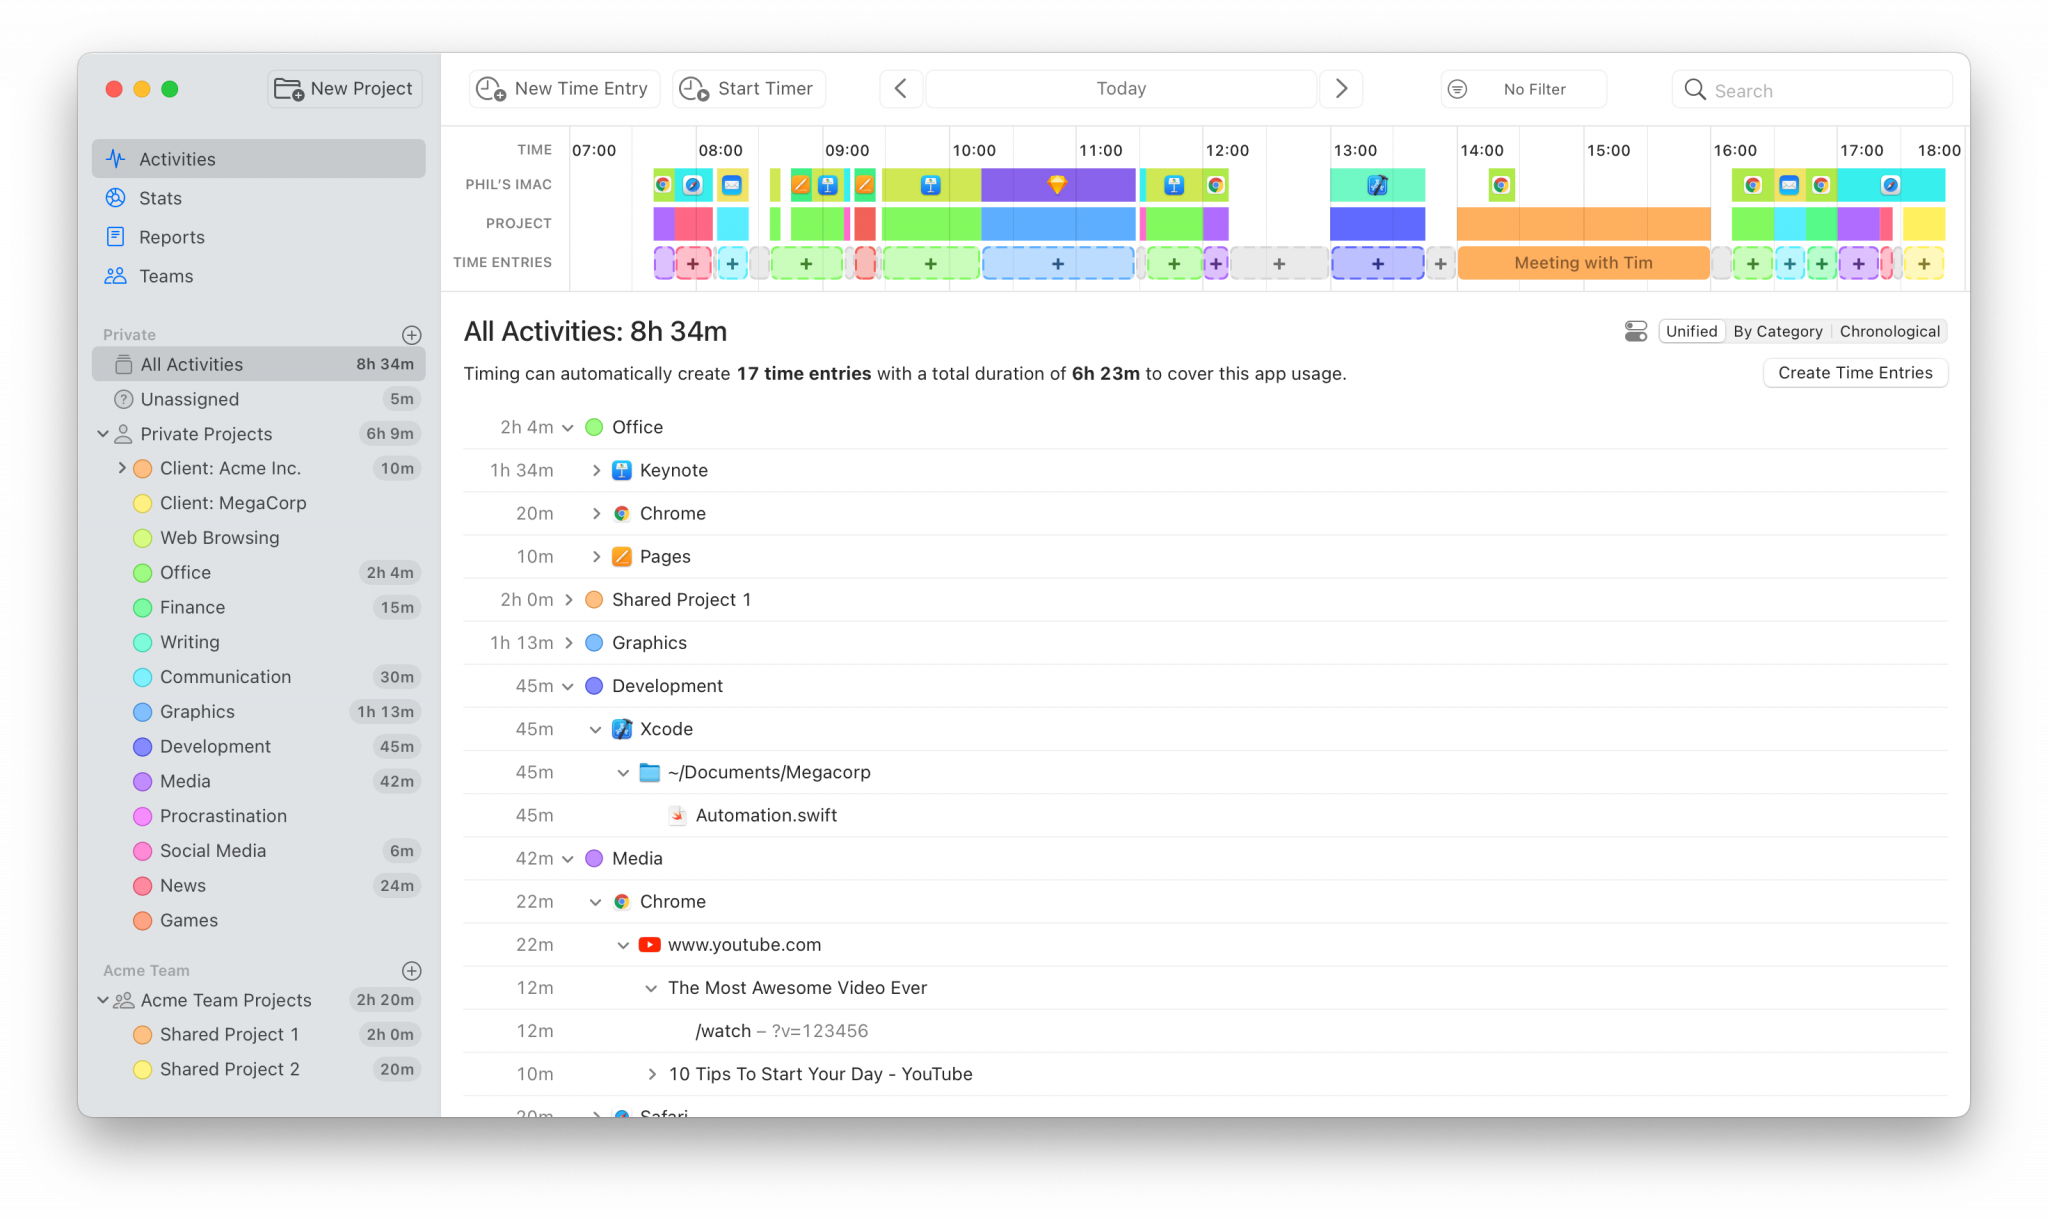2048x1220 pixels.
Task: Collapse Acme Team Projects in the sidebar
Action: 103,1000
